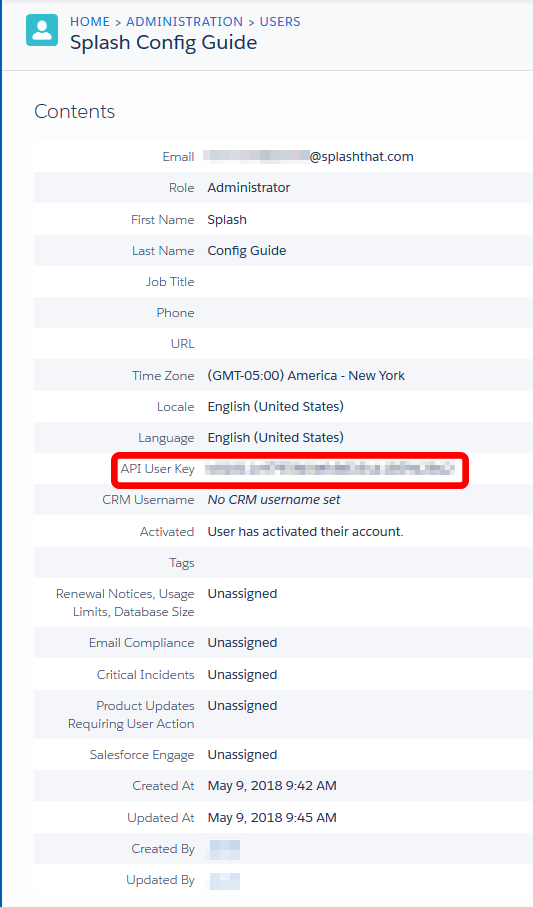This screenshot has height=907, width=533.
Task: Open the blurred Created By user link
Action: [x=225, y=850]
